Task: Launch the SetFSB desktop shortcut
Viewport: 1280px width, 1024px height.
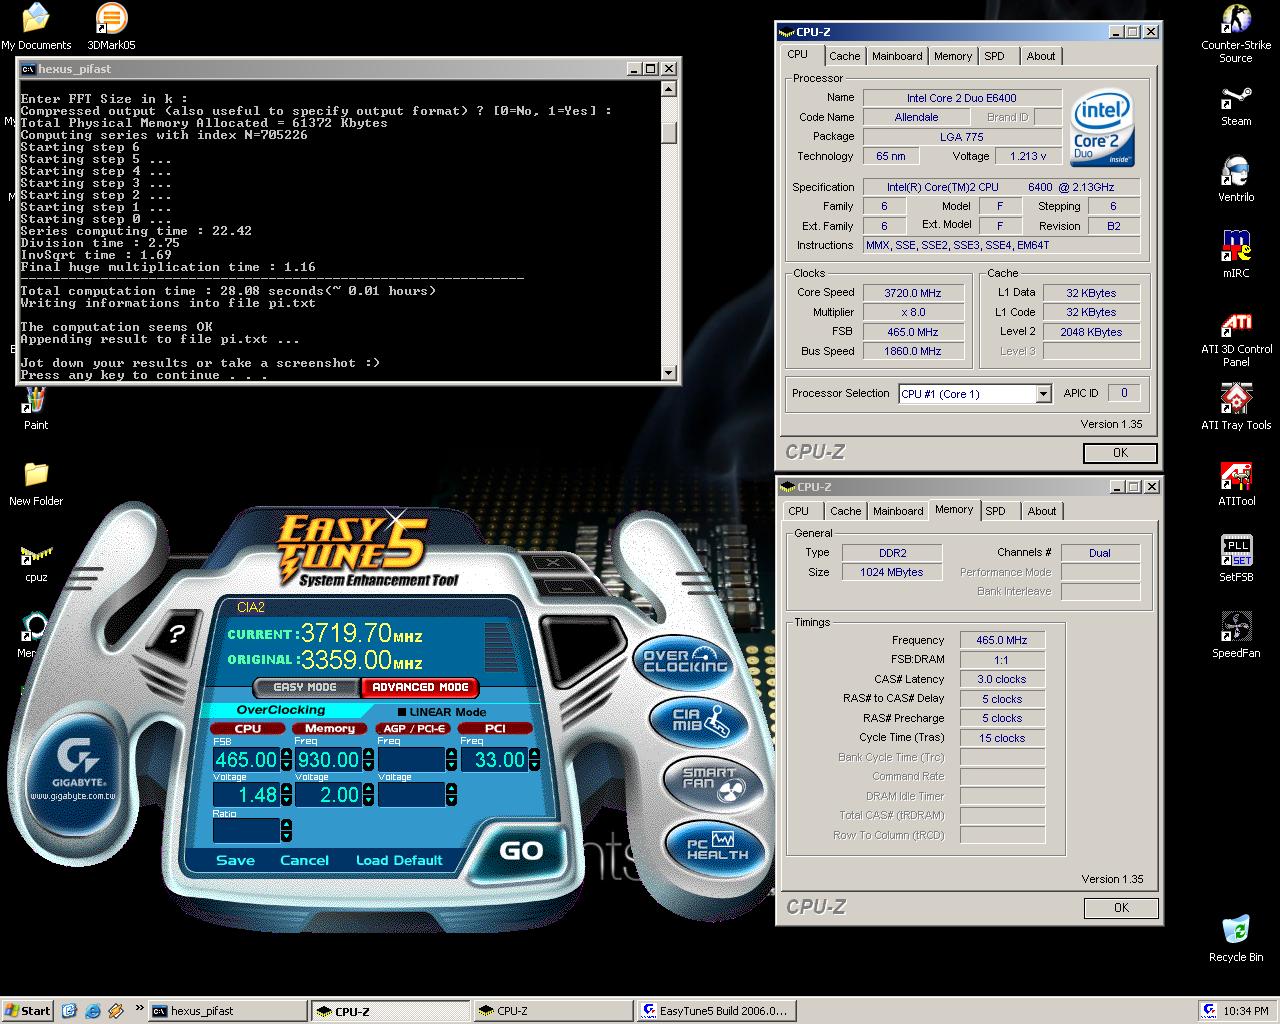Action: click(x=1236, y=560)
